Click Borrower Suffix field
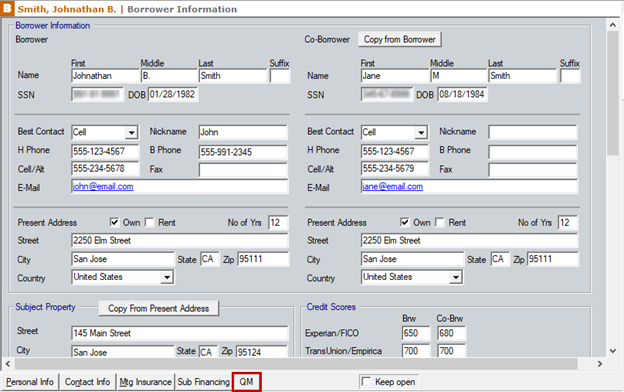Image resolution: width=624 pixels, height=392 pixels. point(280,76)
